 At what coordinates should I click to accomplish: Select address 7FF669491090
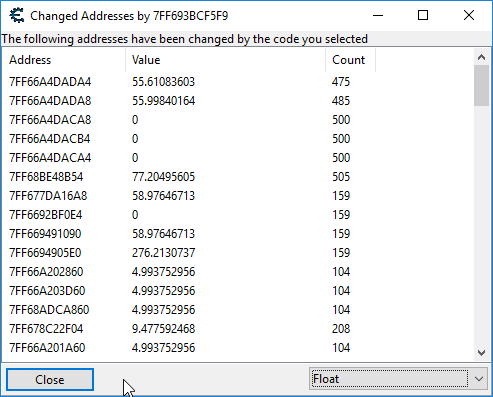coord(45,234)
